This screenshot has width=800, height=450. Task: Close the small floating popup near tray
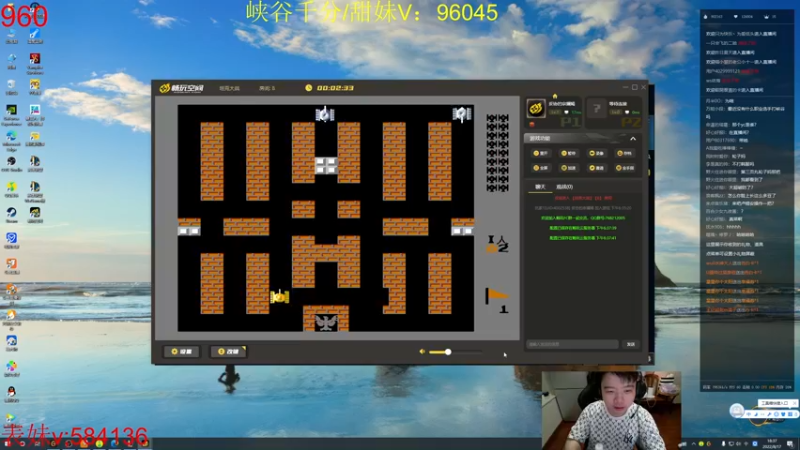(x=794, y=403)
